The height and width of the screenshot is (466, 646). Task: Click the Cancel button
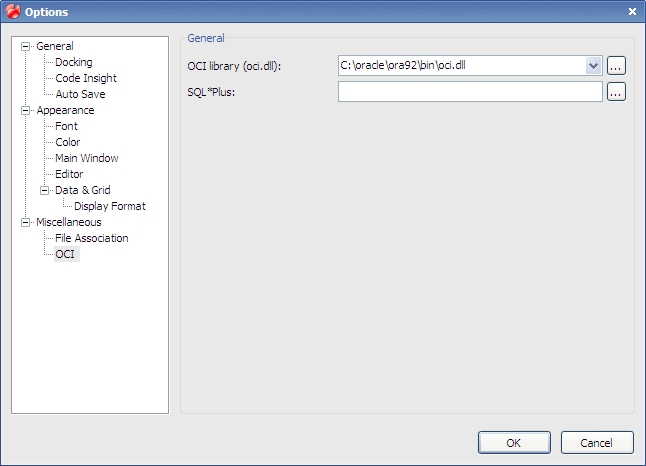tap(597, 443)
